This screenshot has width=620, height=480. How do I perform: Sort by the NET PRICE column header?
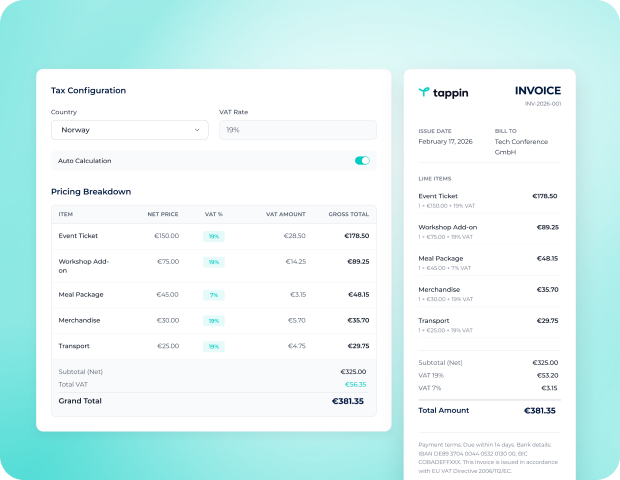tap(162, 214)
